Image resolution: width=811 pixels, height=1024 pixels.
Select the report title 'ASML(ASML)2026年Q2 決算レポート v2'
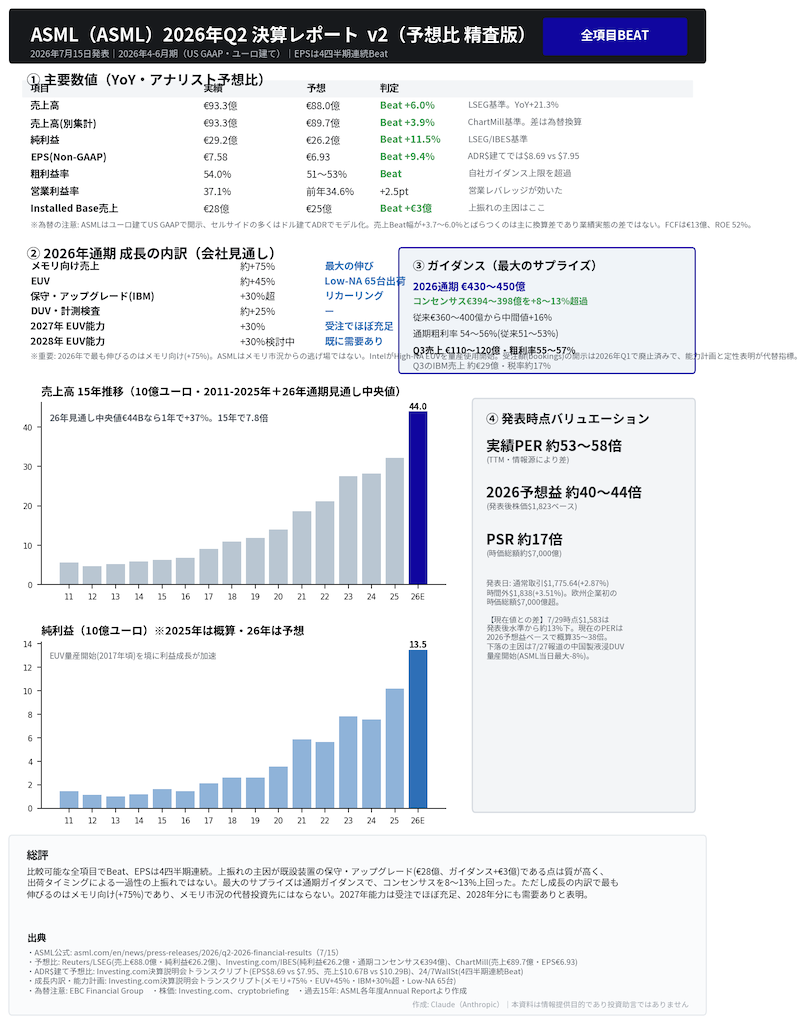[209, 35]
